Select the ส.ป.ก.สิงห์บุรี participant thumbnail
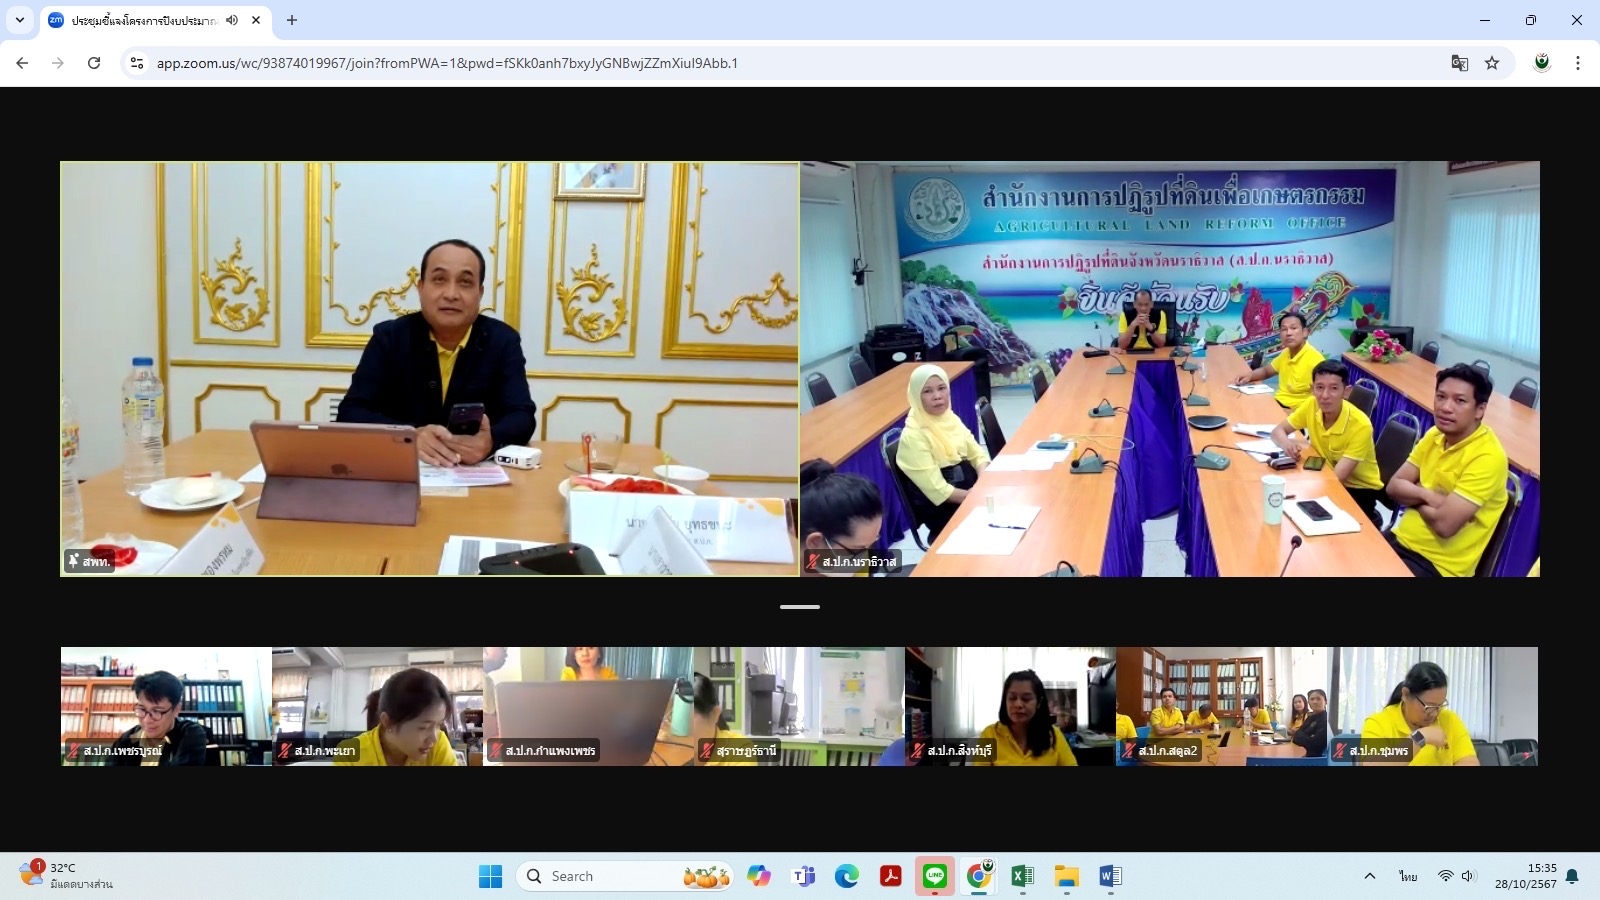 [1010, 706]
